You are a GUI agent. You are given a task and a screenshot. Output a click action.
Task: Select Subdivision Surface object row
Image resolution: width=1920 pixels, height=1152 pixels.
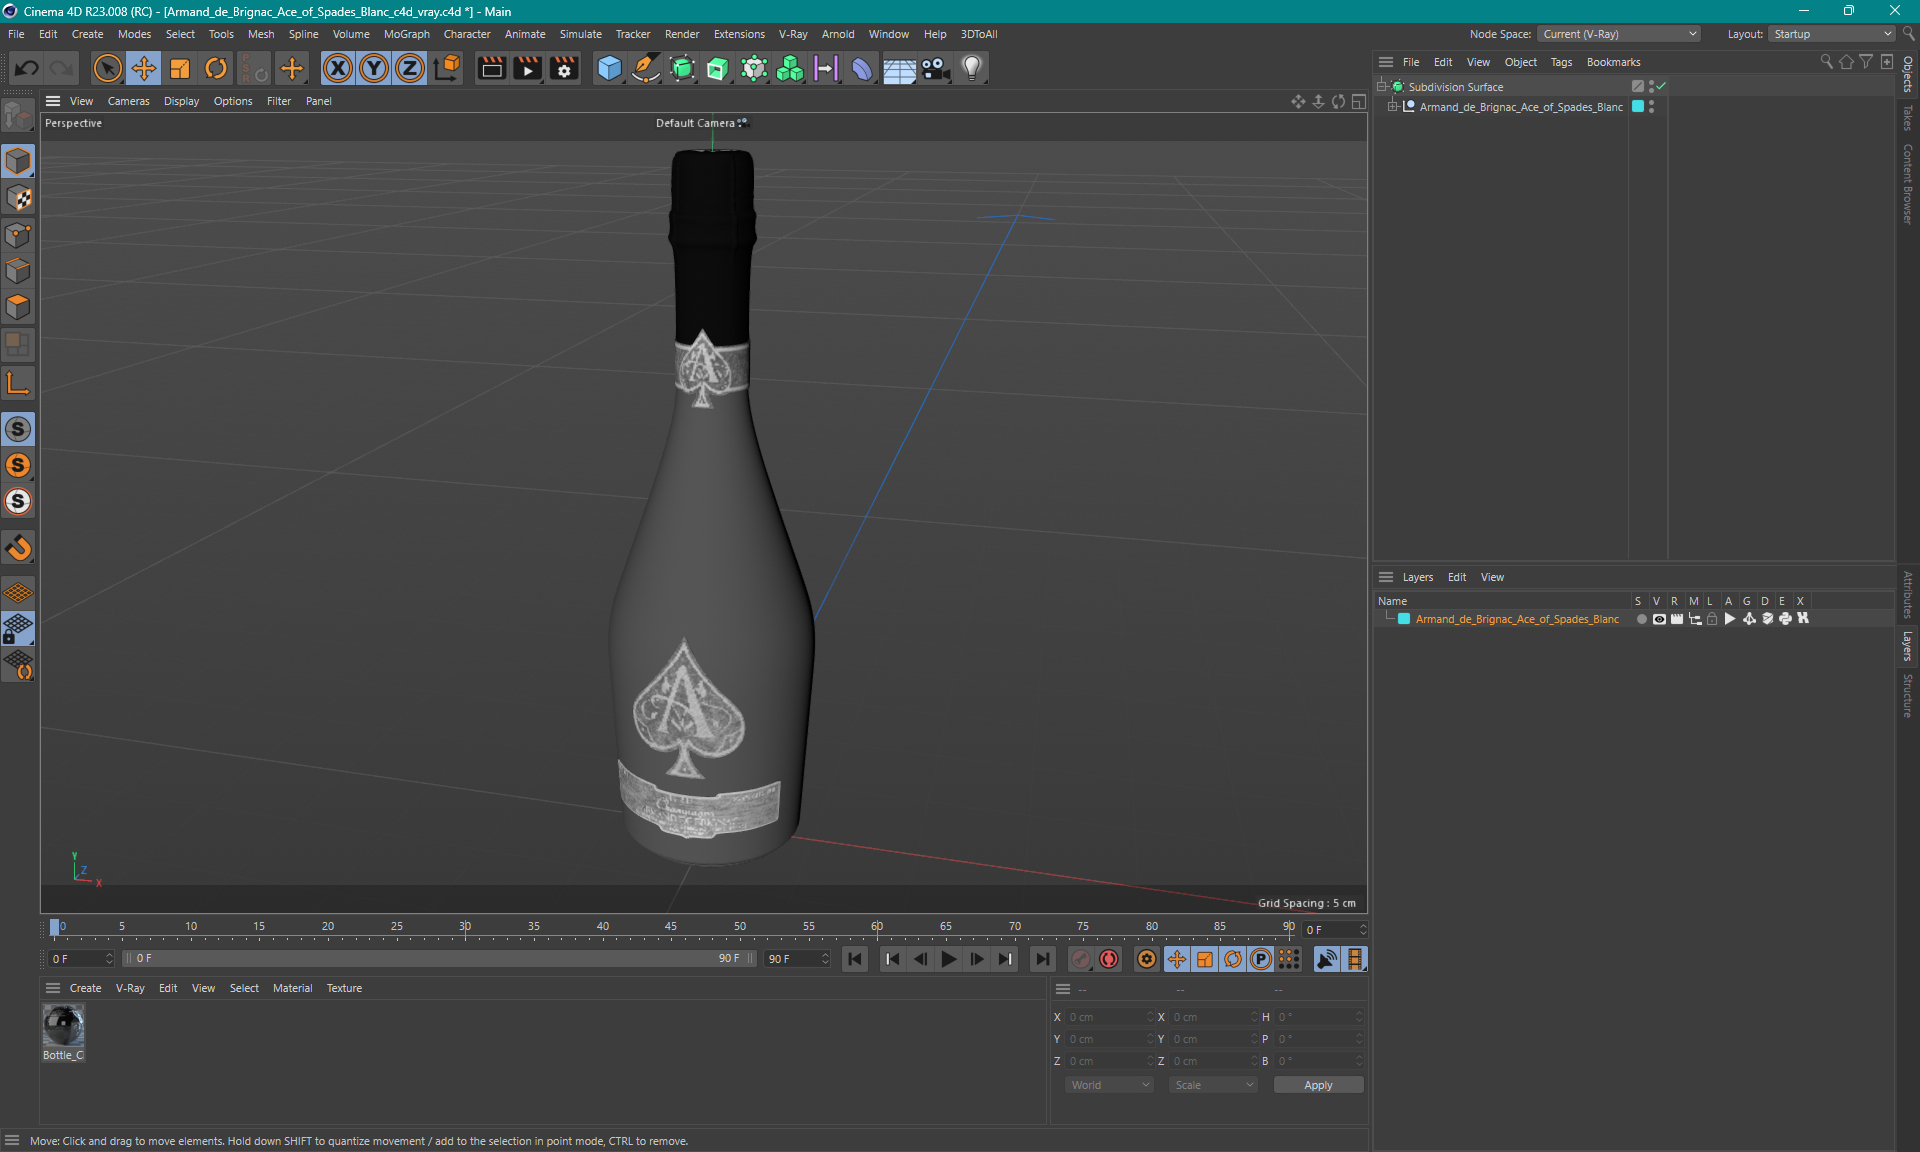[1456, 87]
